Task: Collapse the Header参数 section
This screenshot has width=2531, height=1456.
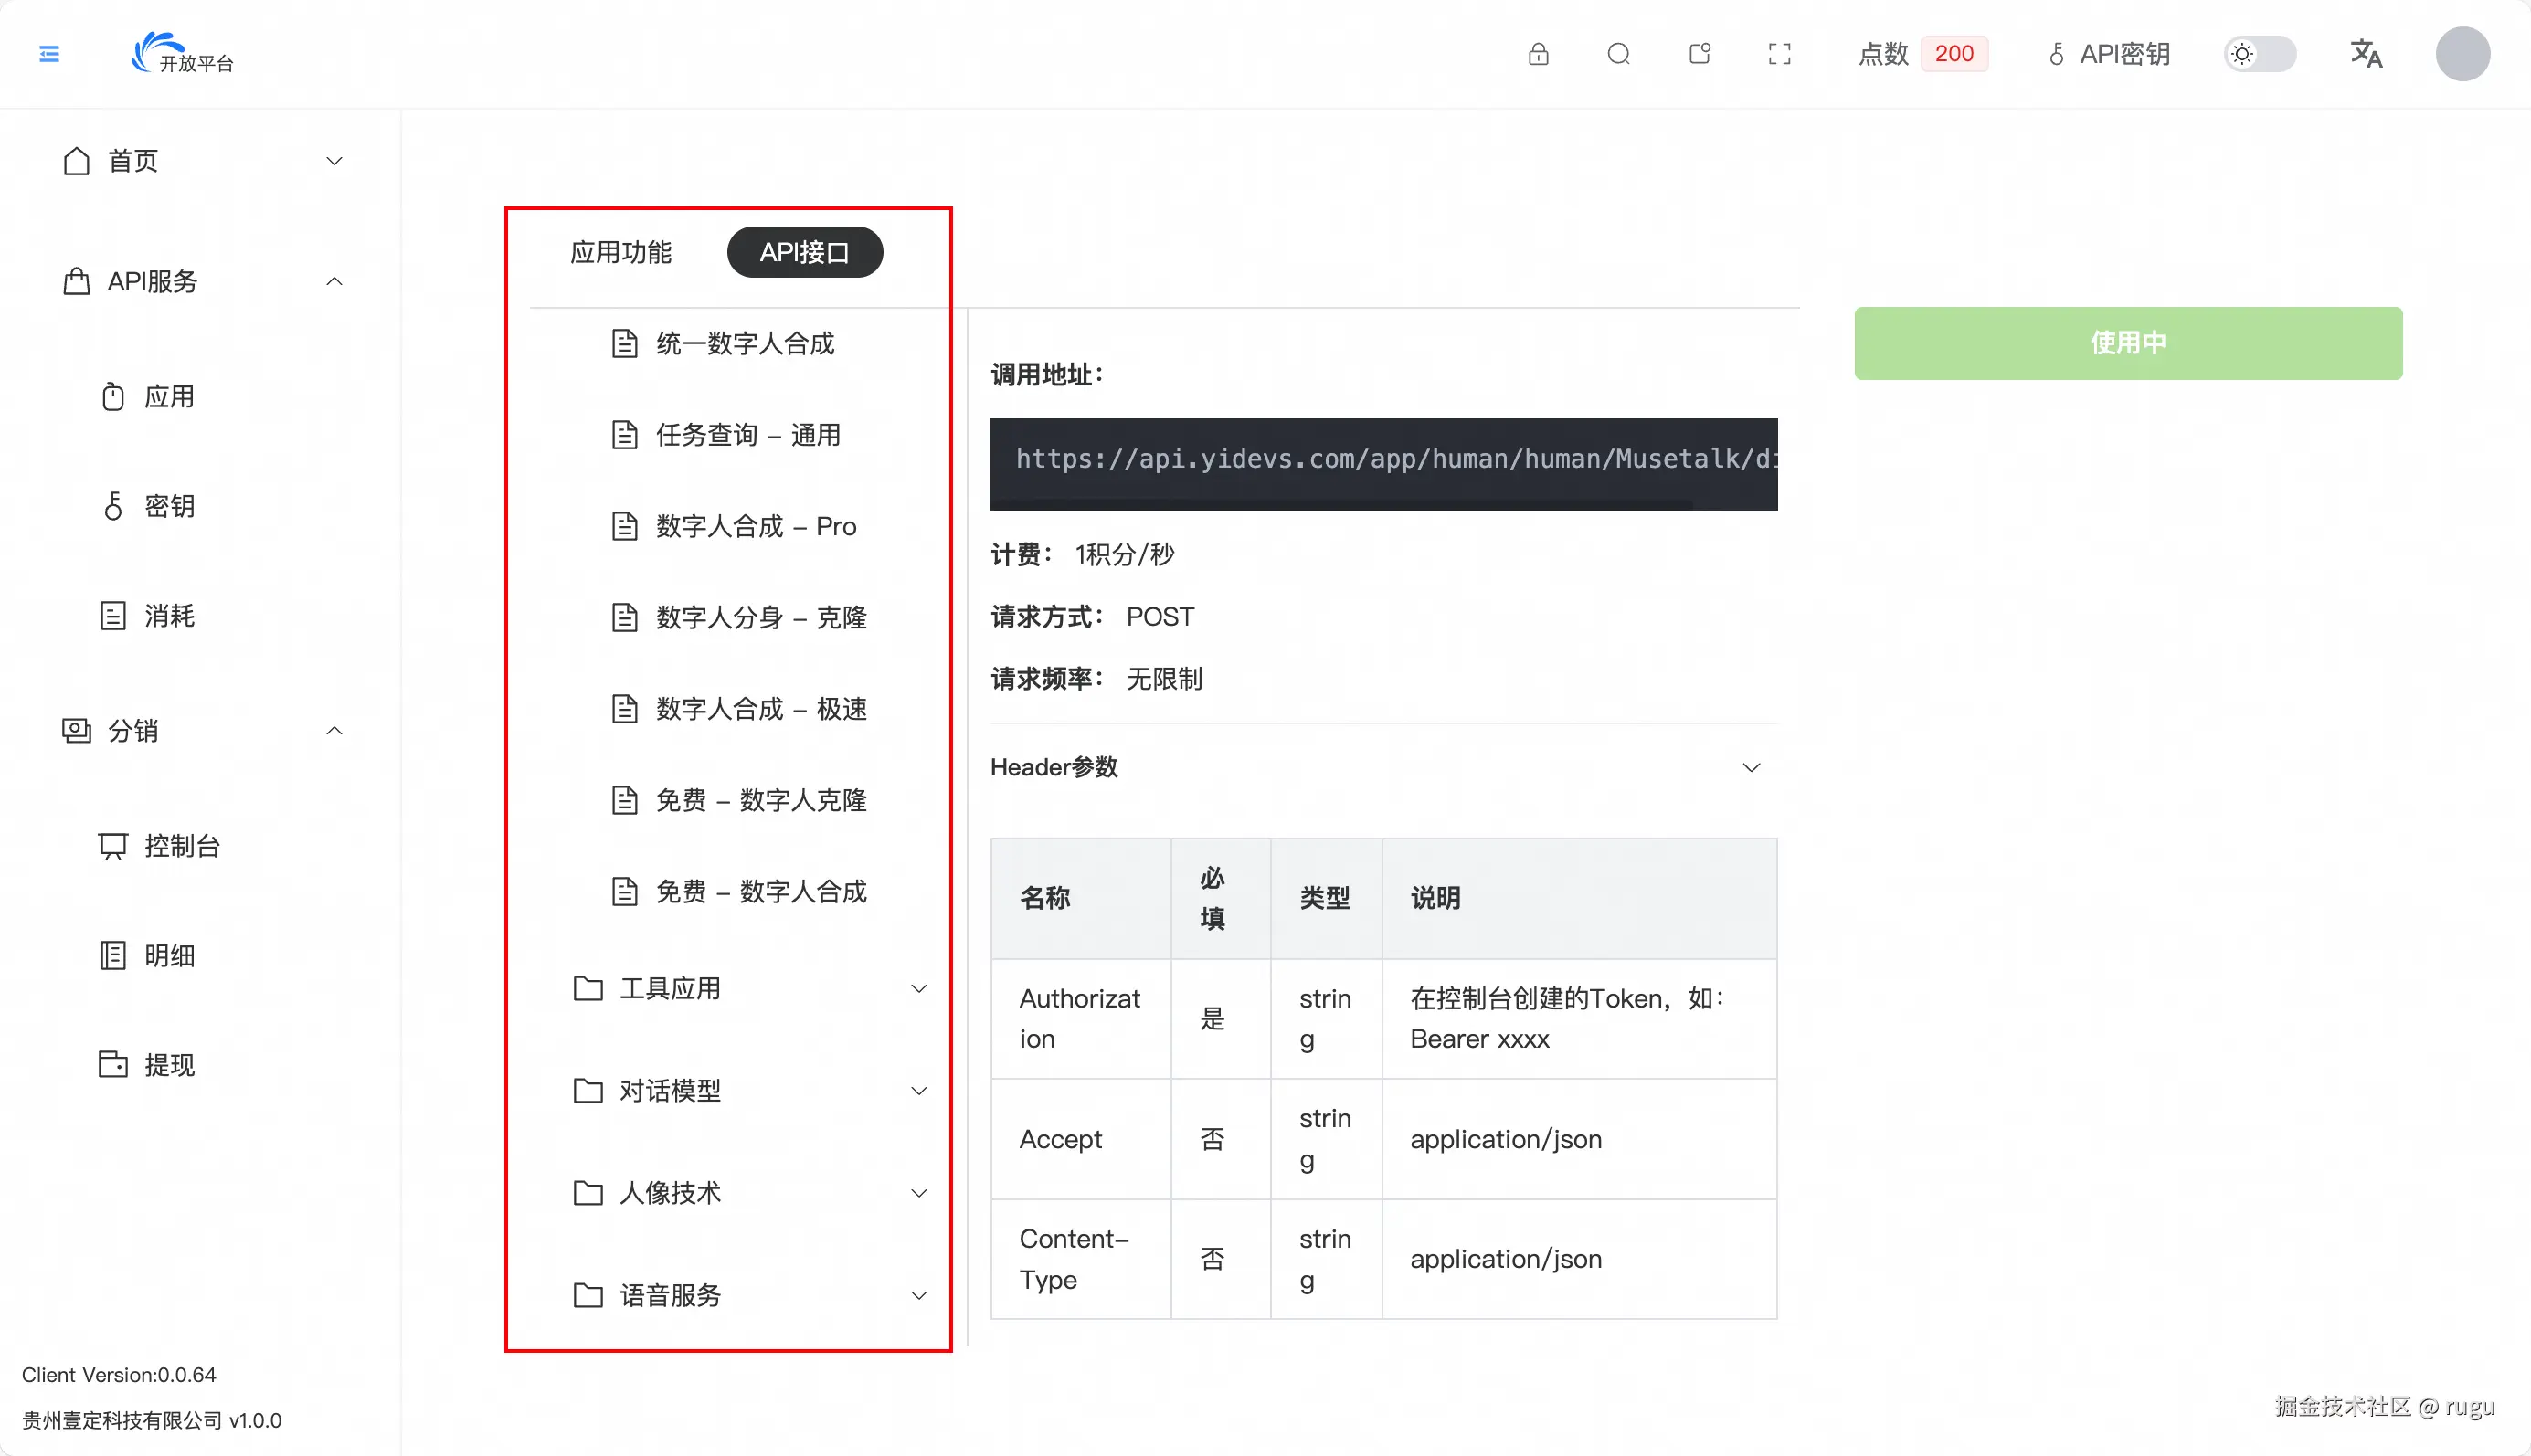Action: pos(1750,768)
